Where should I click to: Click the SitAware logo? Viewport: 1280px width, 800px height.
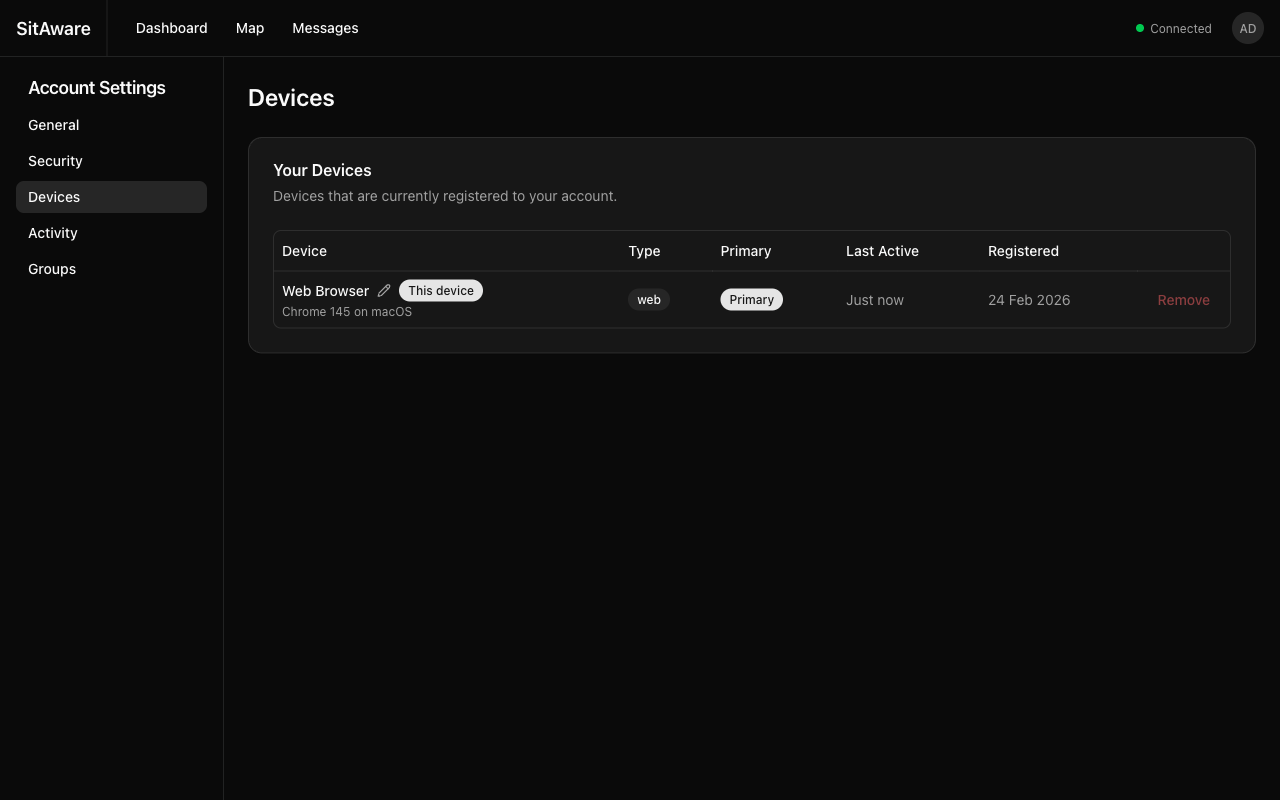(53, 28)
